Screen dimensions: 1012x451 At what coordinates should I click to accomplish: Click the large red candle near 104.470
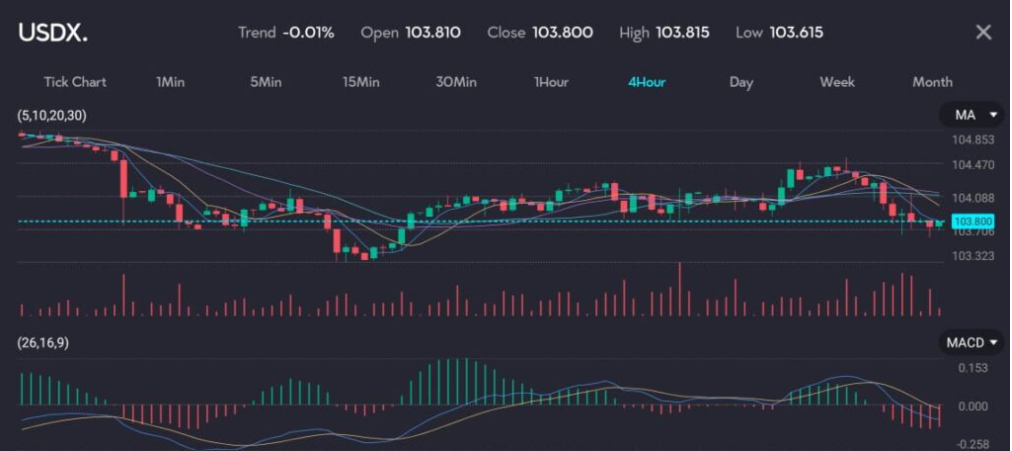tap(123, 177)
